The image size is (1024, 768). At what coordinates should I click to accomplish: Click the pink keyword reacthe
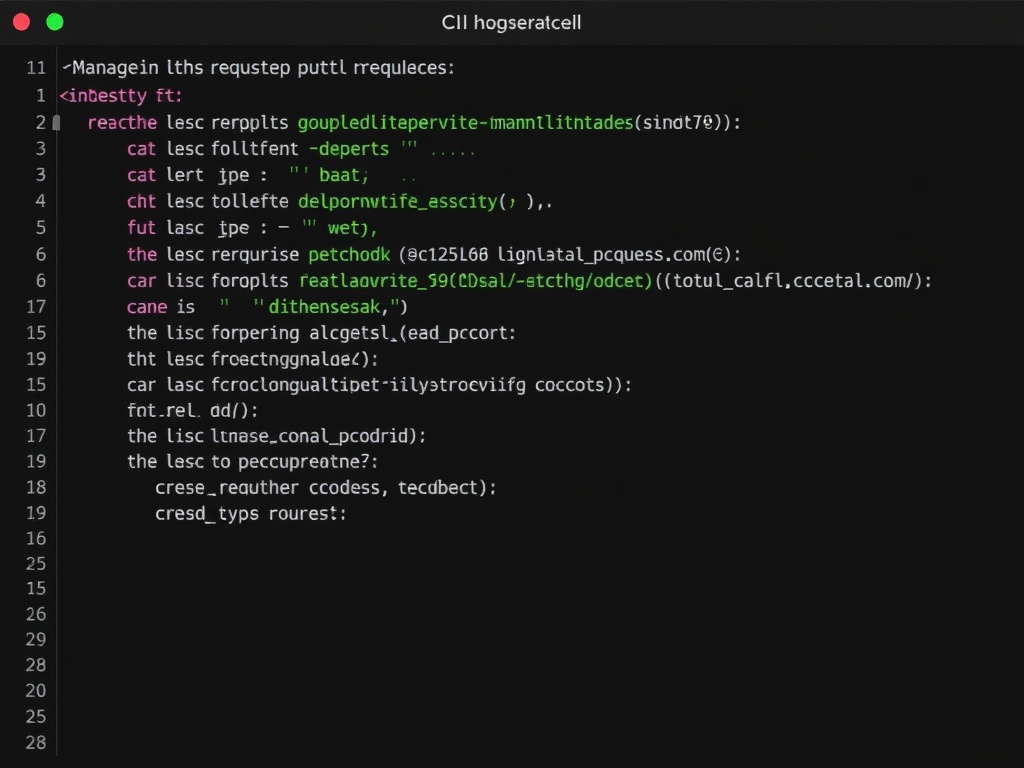click(x=120, y=122)
